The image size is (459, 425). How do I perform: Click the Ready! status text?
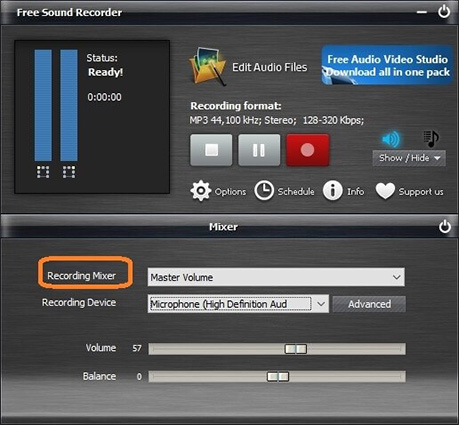(105, 72)
